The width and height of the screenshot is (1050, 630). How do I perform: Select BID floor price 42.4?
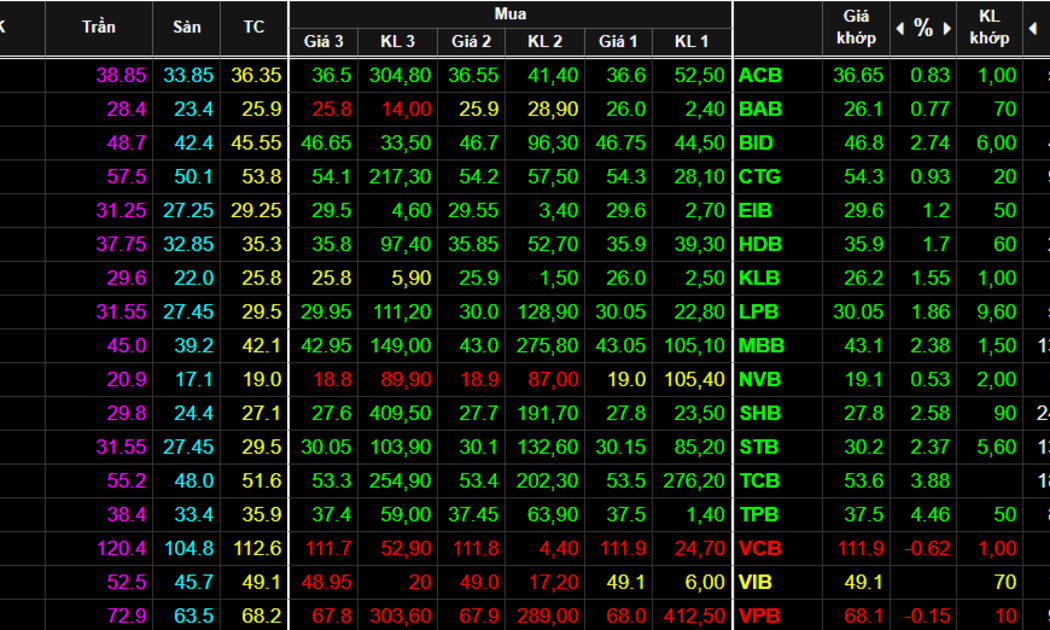click(x=194, y=143)
